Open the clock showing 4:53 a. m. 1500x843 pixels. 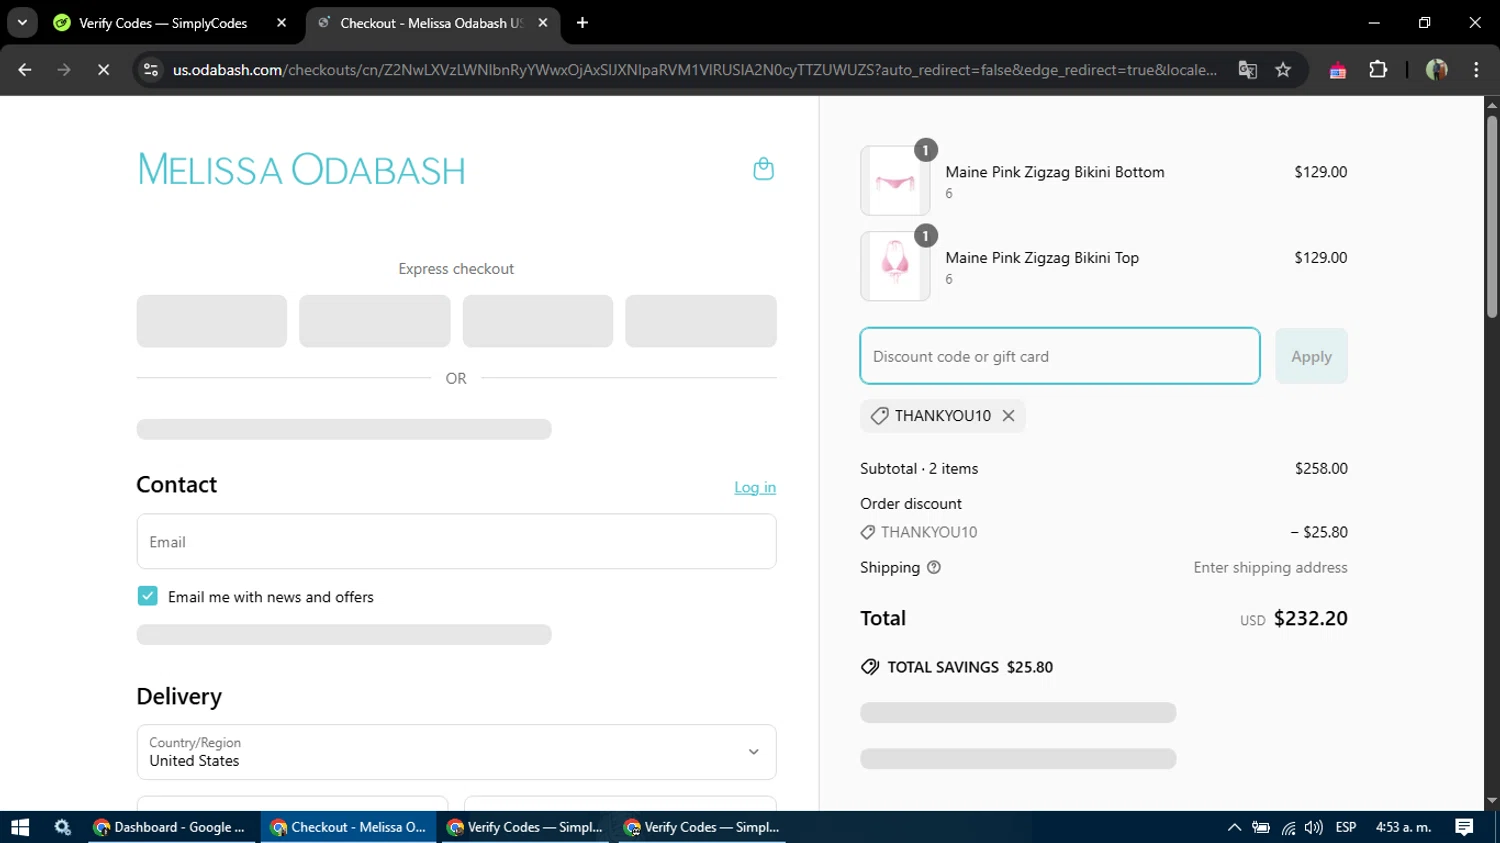(x=1403, y=827)
